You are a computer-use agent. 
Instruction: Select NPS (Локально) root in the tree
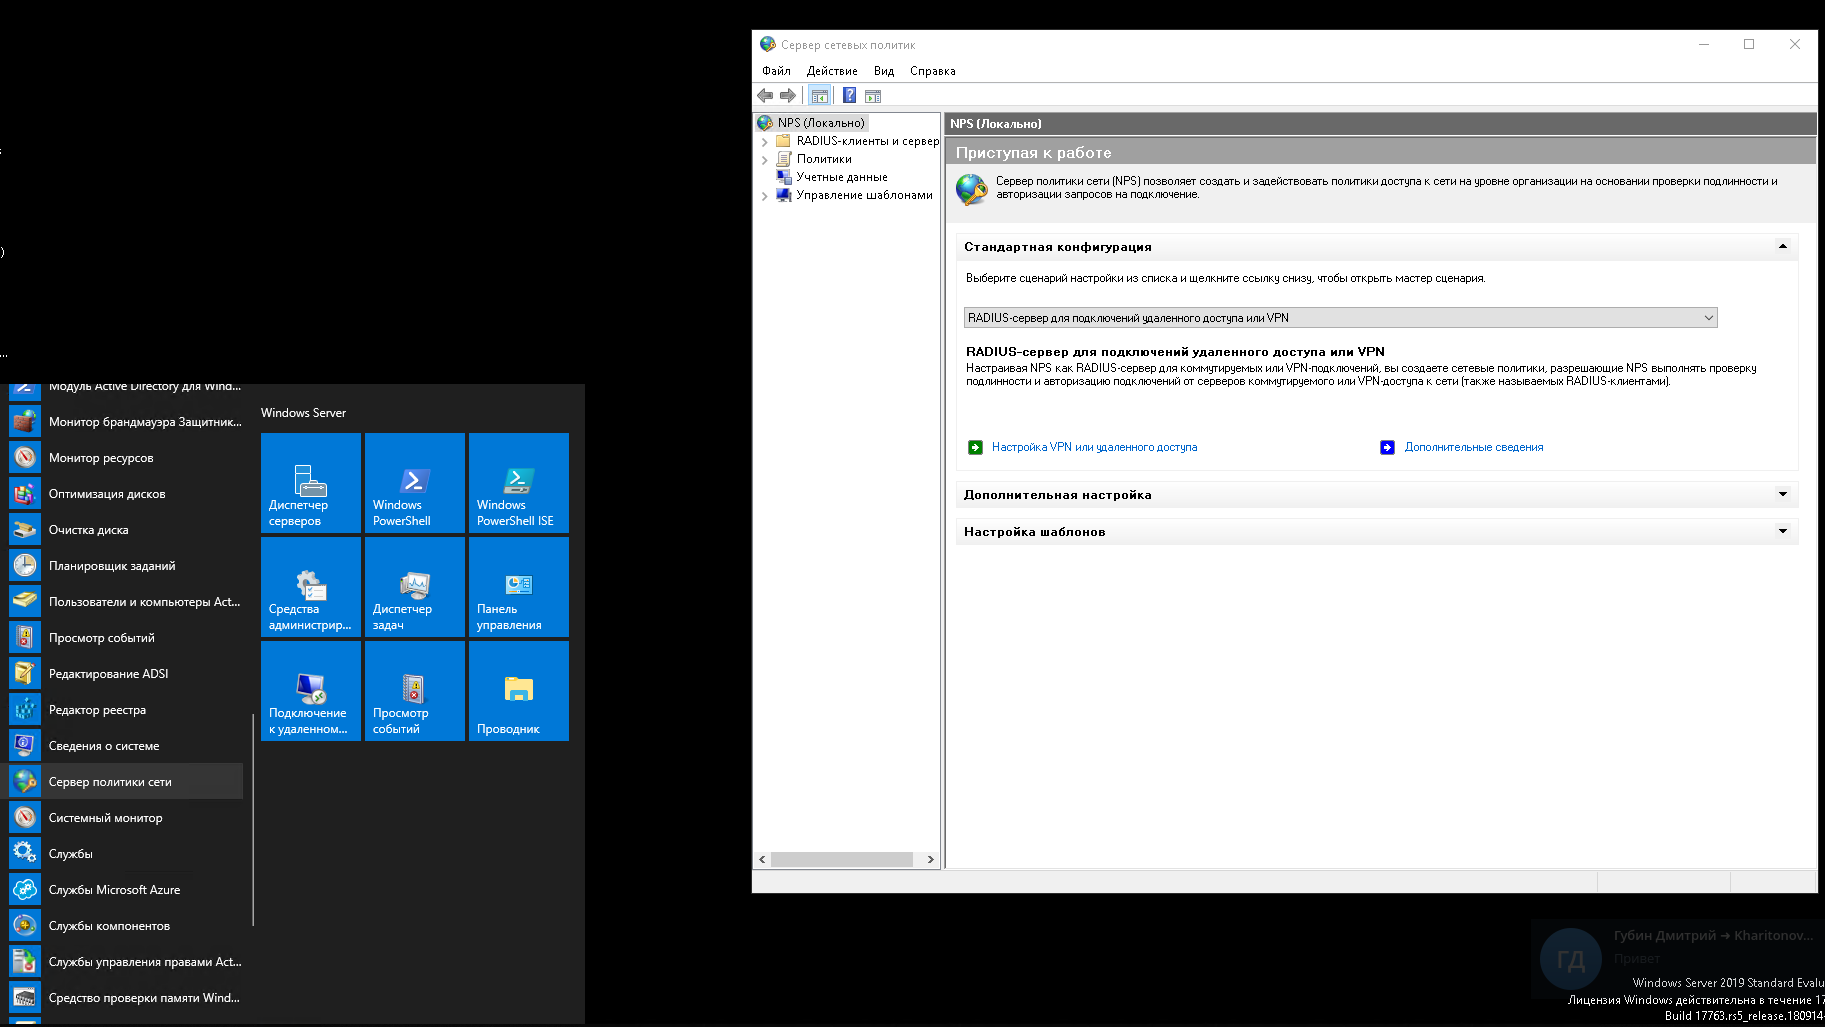click(x=821, y=123)
